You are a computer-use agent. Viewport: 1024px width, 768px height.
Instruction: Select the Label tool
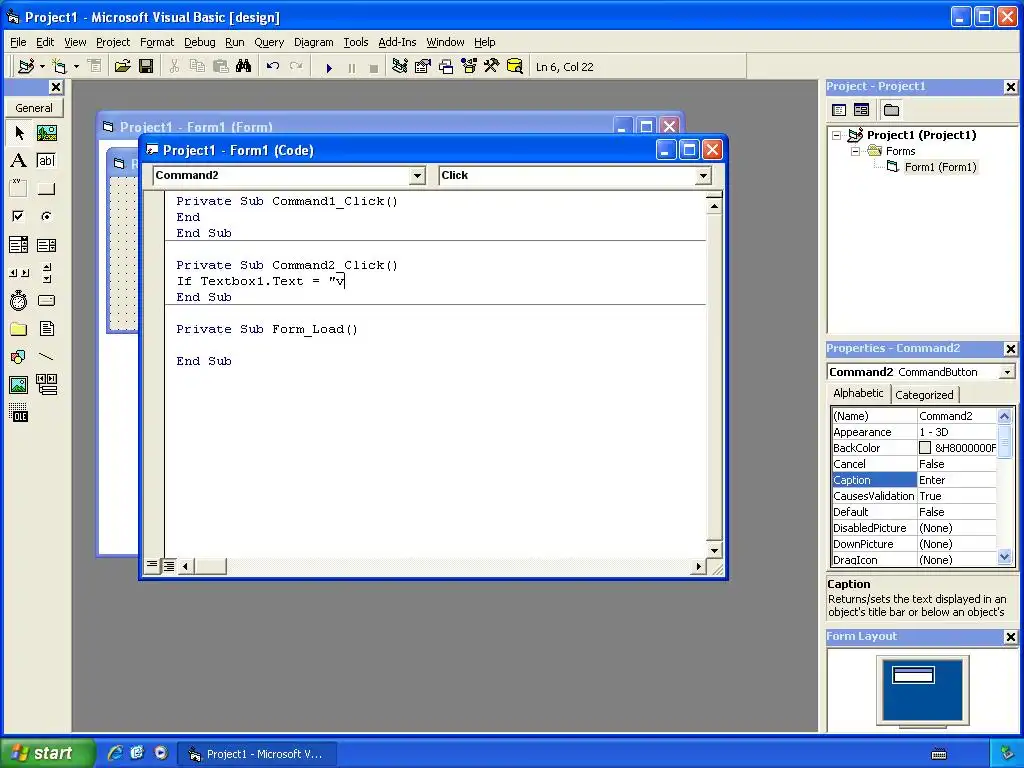19,161
